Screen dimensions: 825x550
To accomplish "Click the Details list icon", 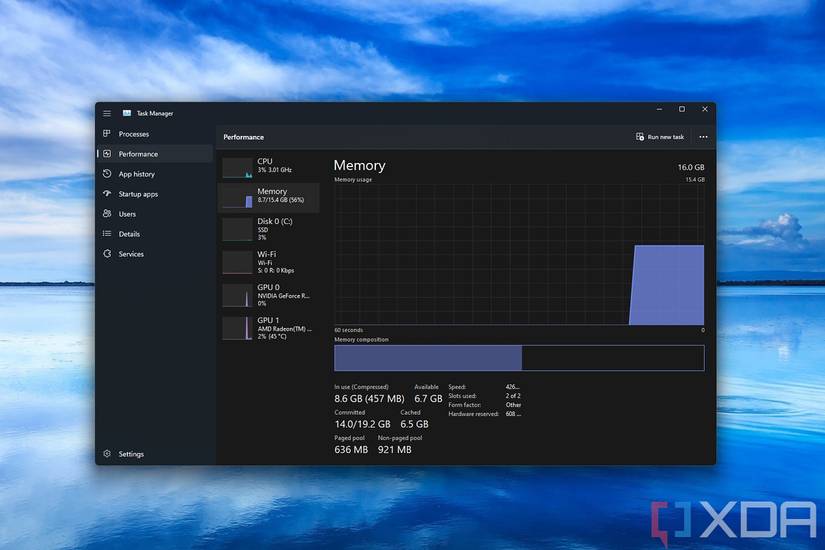I will coord(107,234).
